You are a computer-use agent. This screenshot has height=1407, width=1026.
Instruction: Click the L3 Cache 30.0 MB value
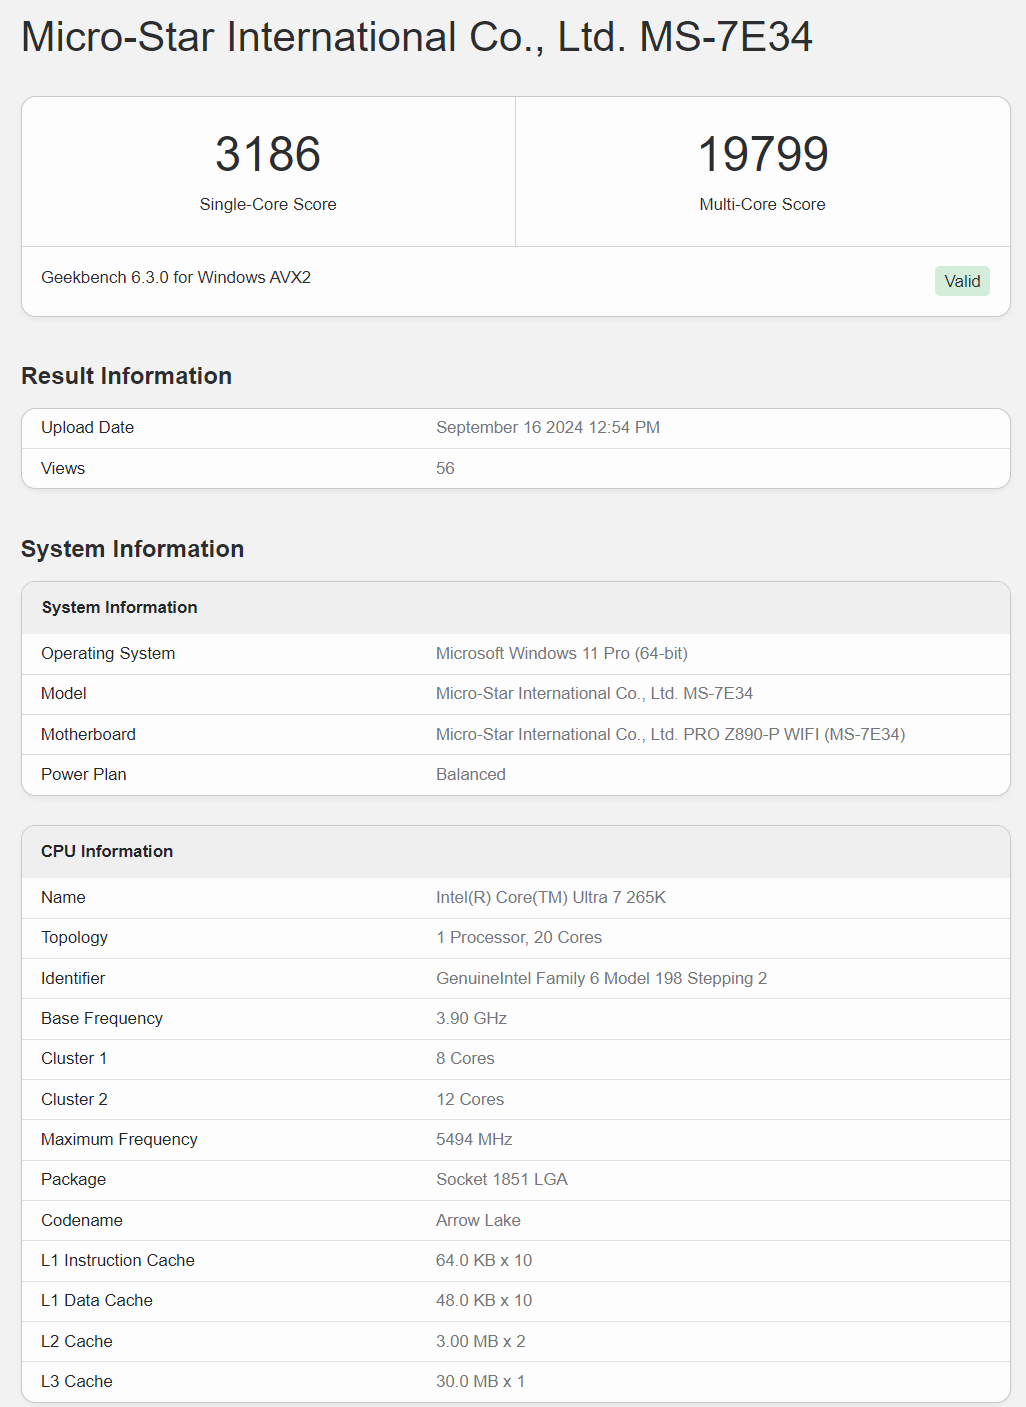(x=480, y=1381)
